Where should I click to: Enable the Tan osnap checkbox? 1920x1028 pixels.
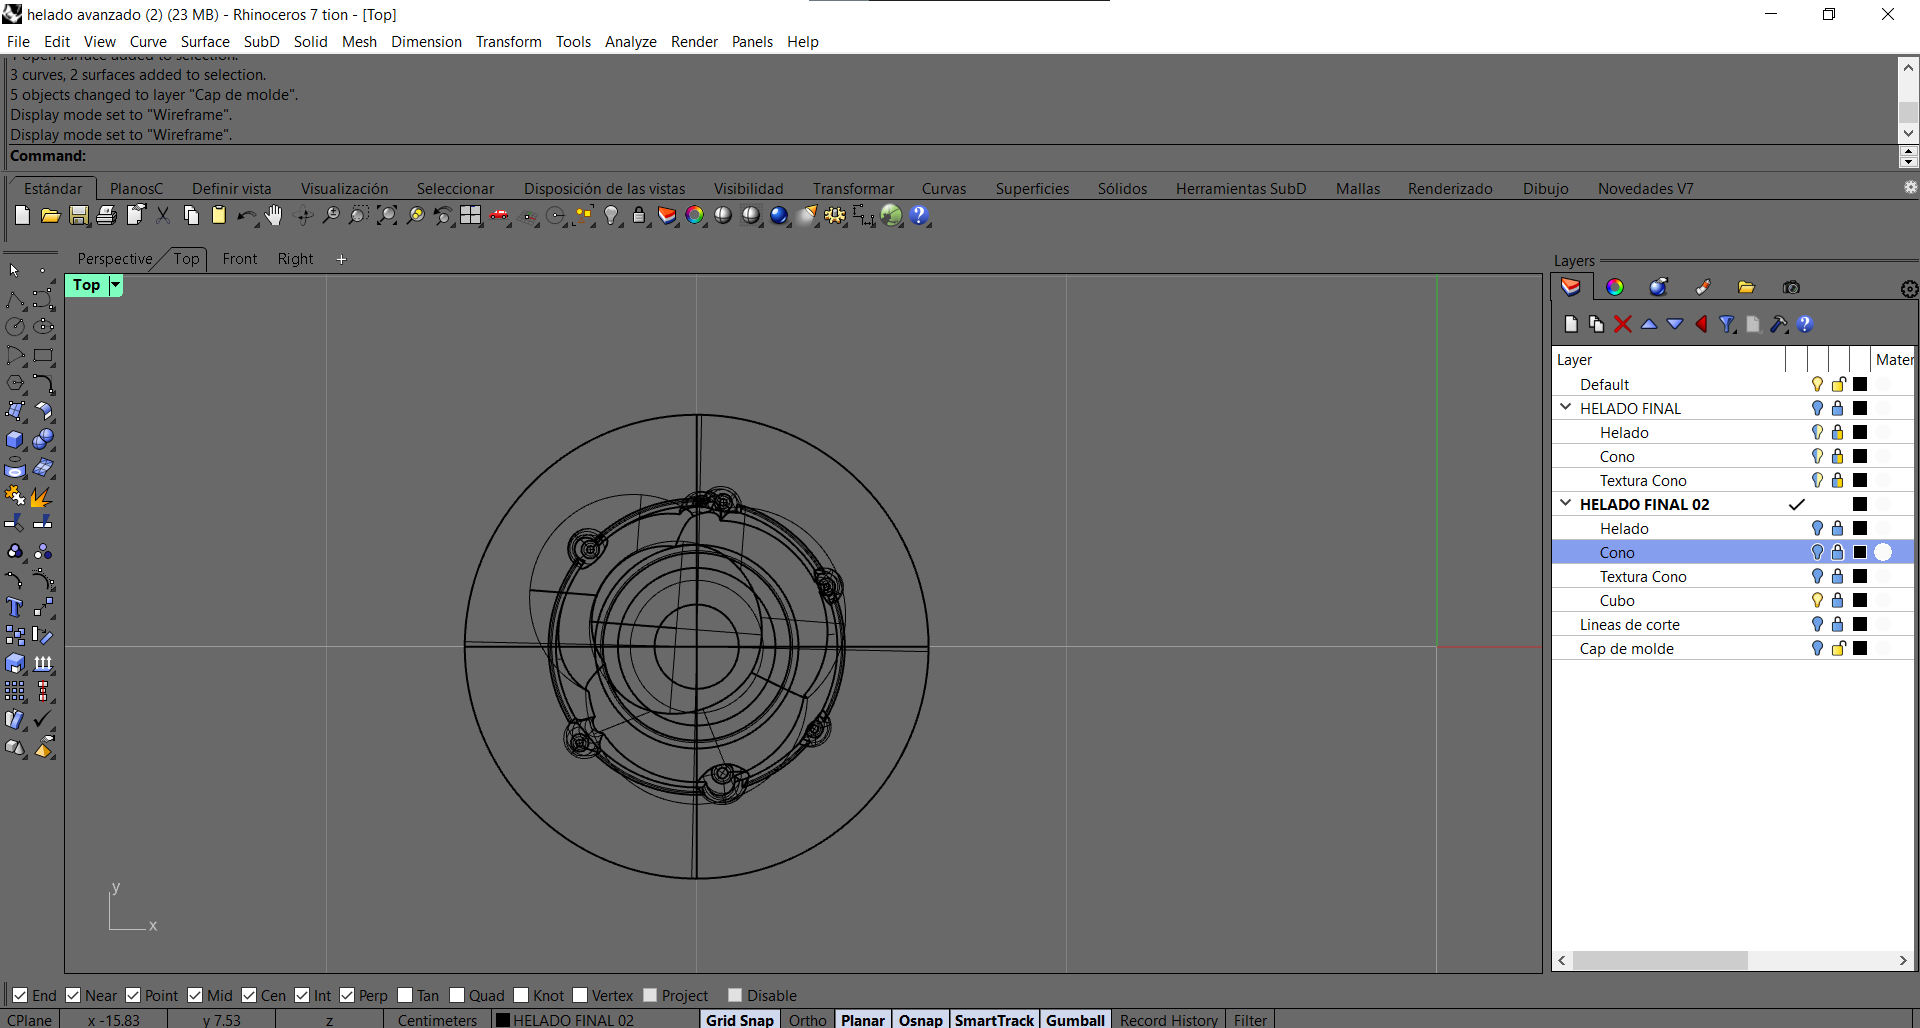[405, 995]
